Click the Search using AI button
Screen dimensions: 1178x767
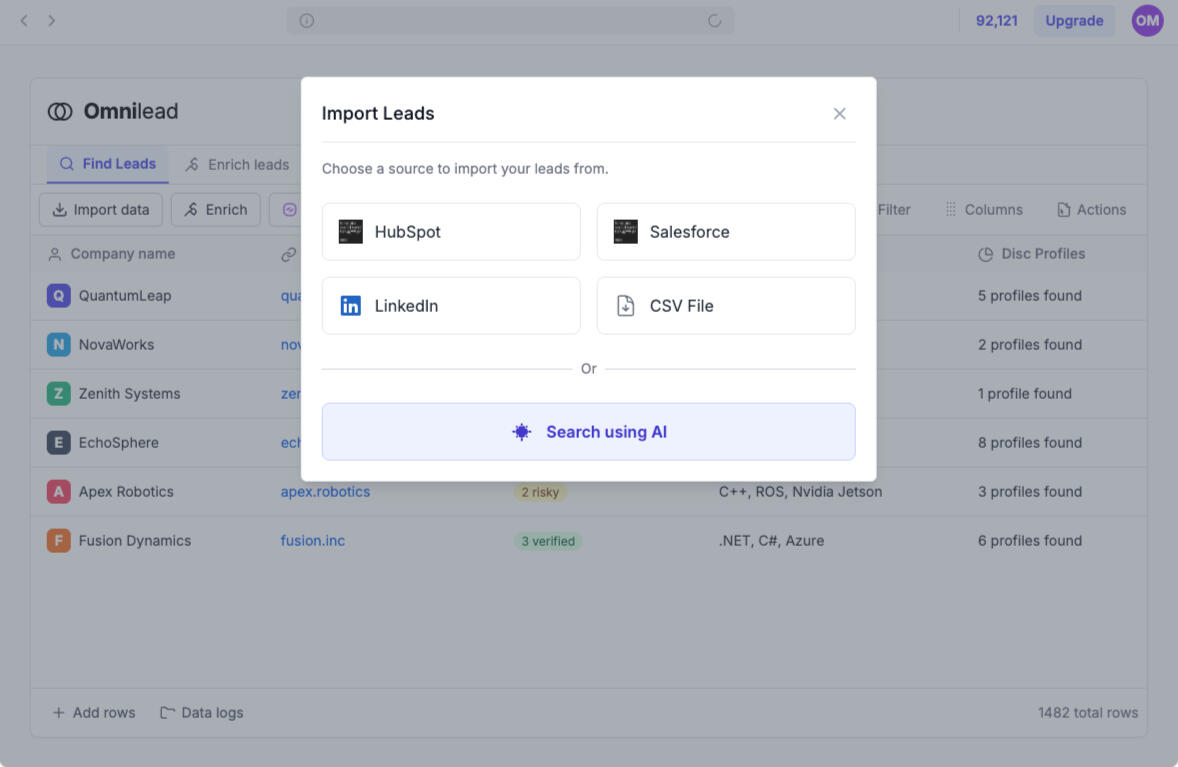coord(588,432)
